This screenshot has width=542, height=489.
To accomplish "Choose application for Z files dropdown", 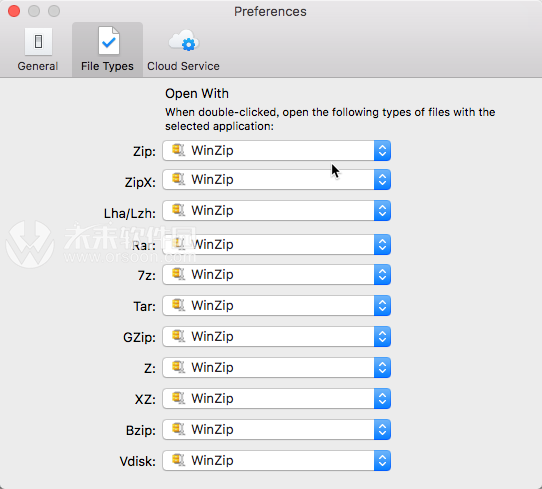I will pyautogui.click(x=277, y=367).
